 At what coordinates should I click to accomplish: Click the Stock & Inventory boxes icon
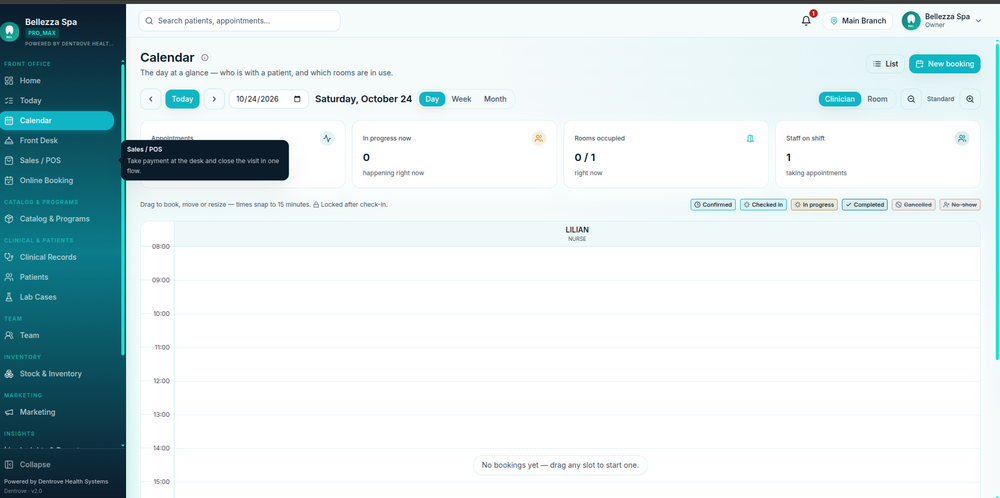pos(9,374)
